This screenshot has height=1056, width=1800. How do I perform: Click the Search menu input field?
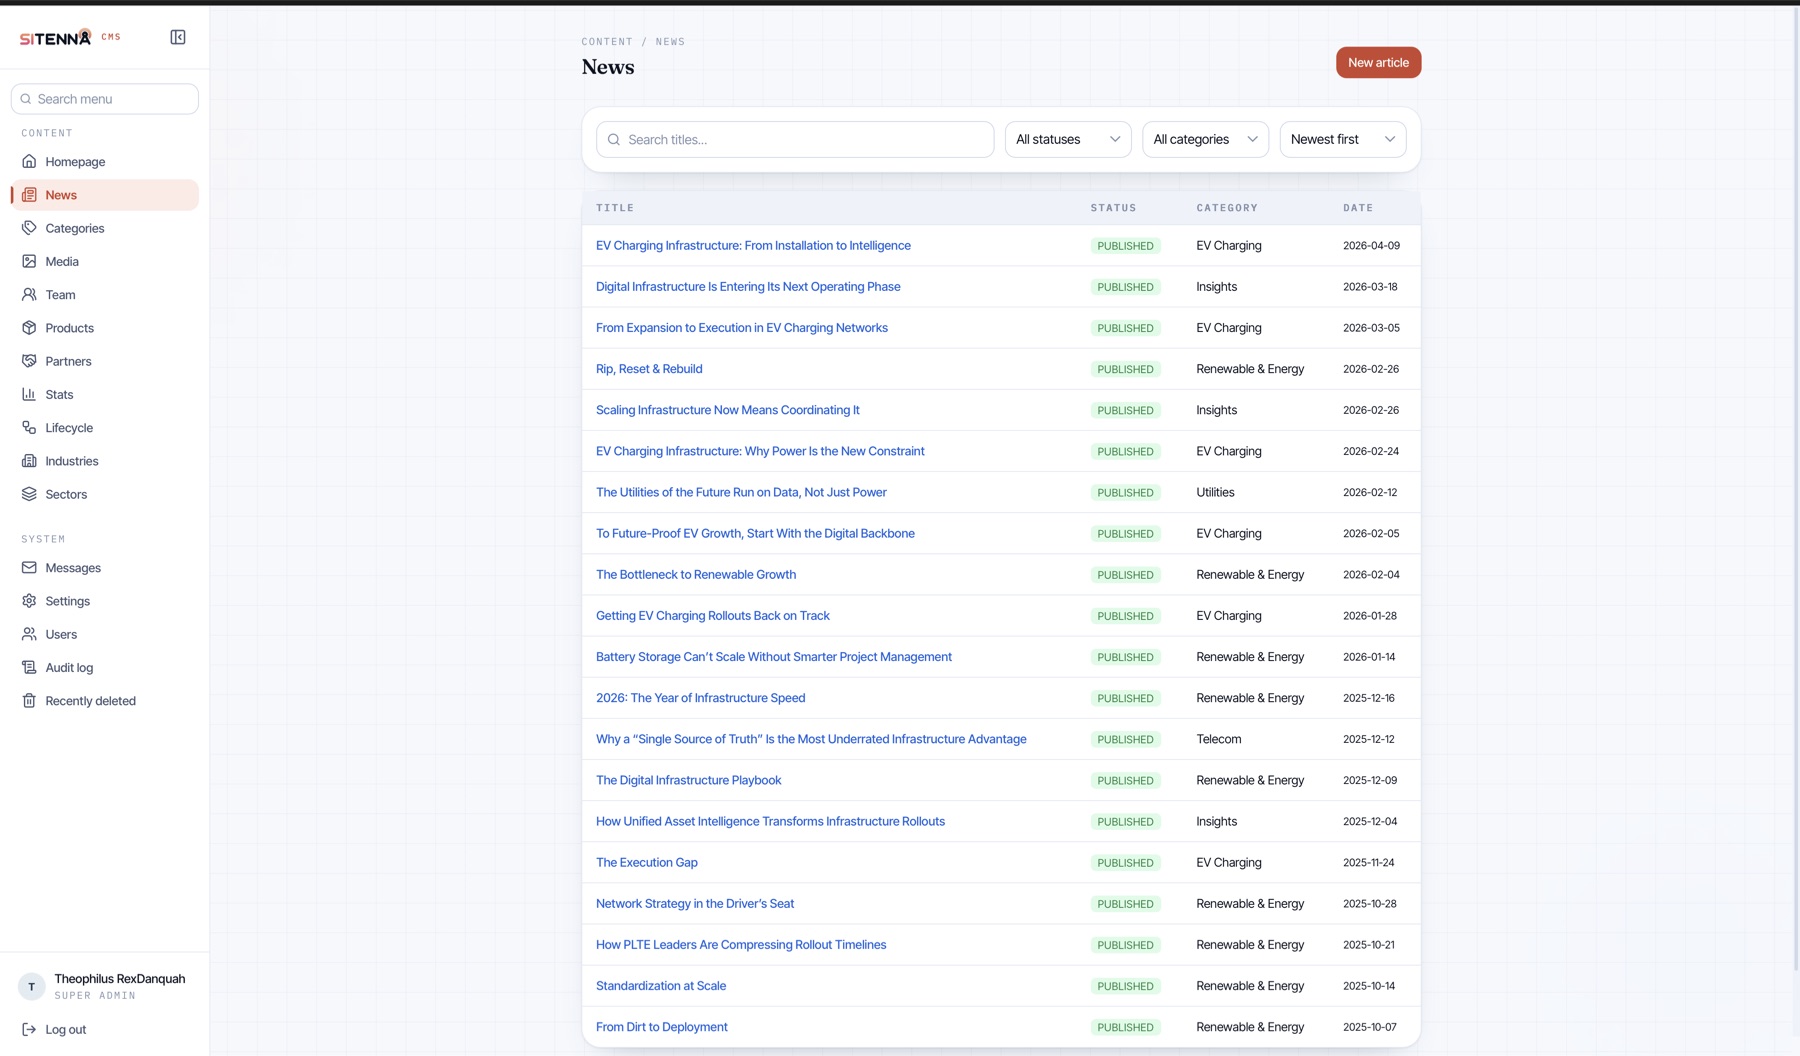[x=105, y=99]
